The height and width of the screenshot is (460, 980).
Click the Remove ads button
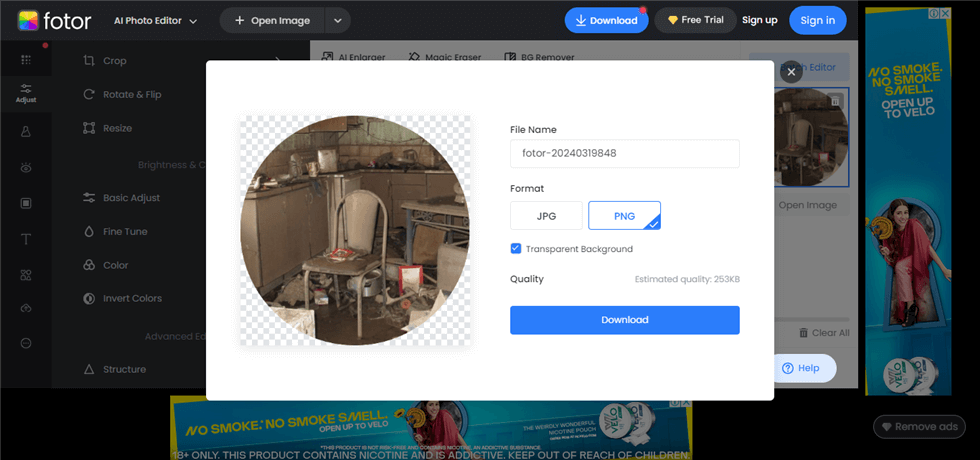click(x=919, y=427)
